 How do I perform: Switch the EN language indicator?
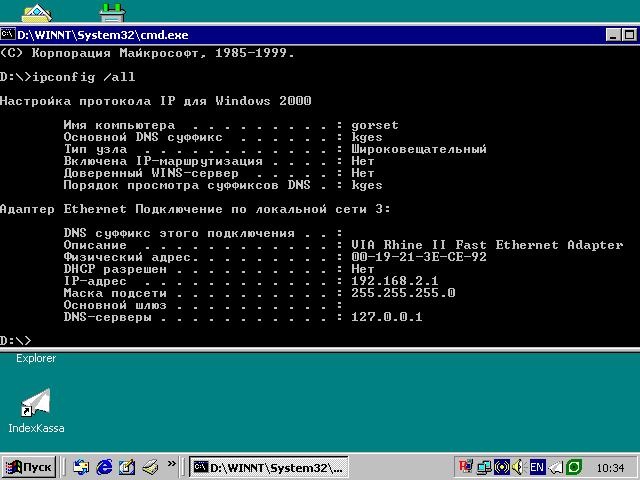[537, 467]
